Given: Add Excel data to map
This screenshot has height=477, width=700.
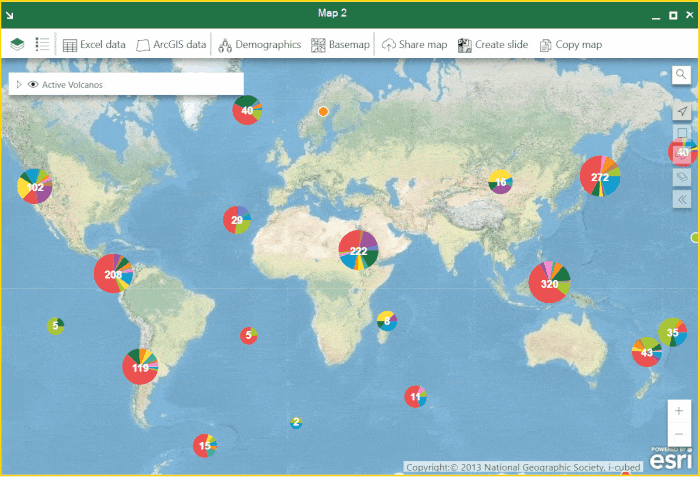Looking at the screenshot, I should tap(94, 45).
